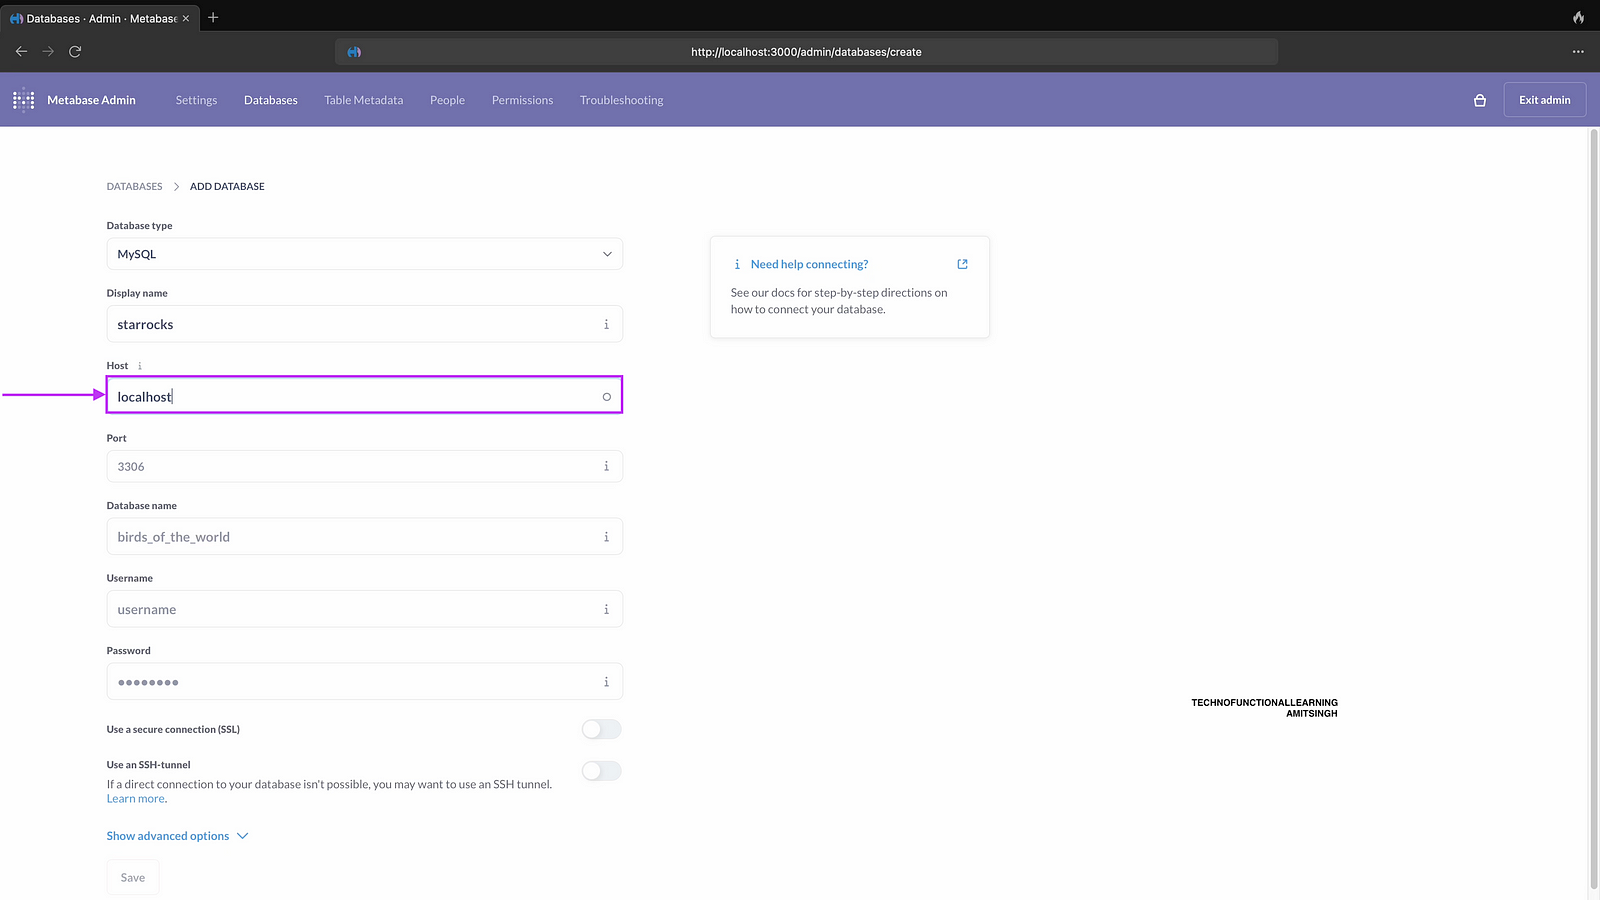Click the browser reload icon
1600x900 pixels.
(x=75, y=51)
